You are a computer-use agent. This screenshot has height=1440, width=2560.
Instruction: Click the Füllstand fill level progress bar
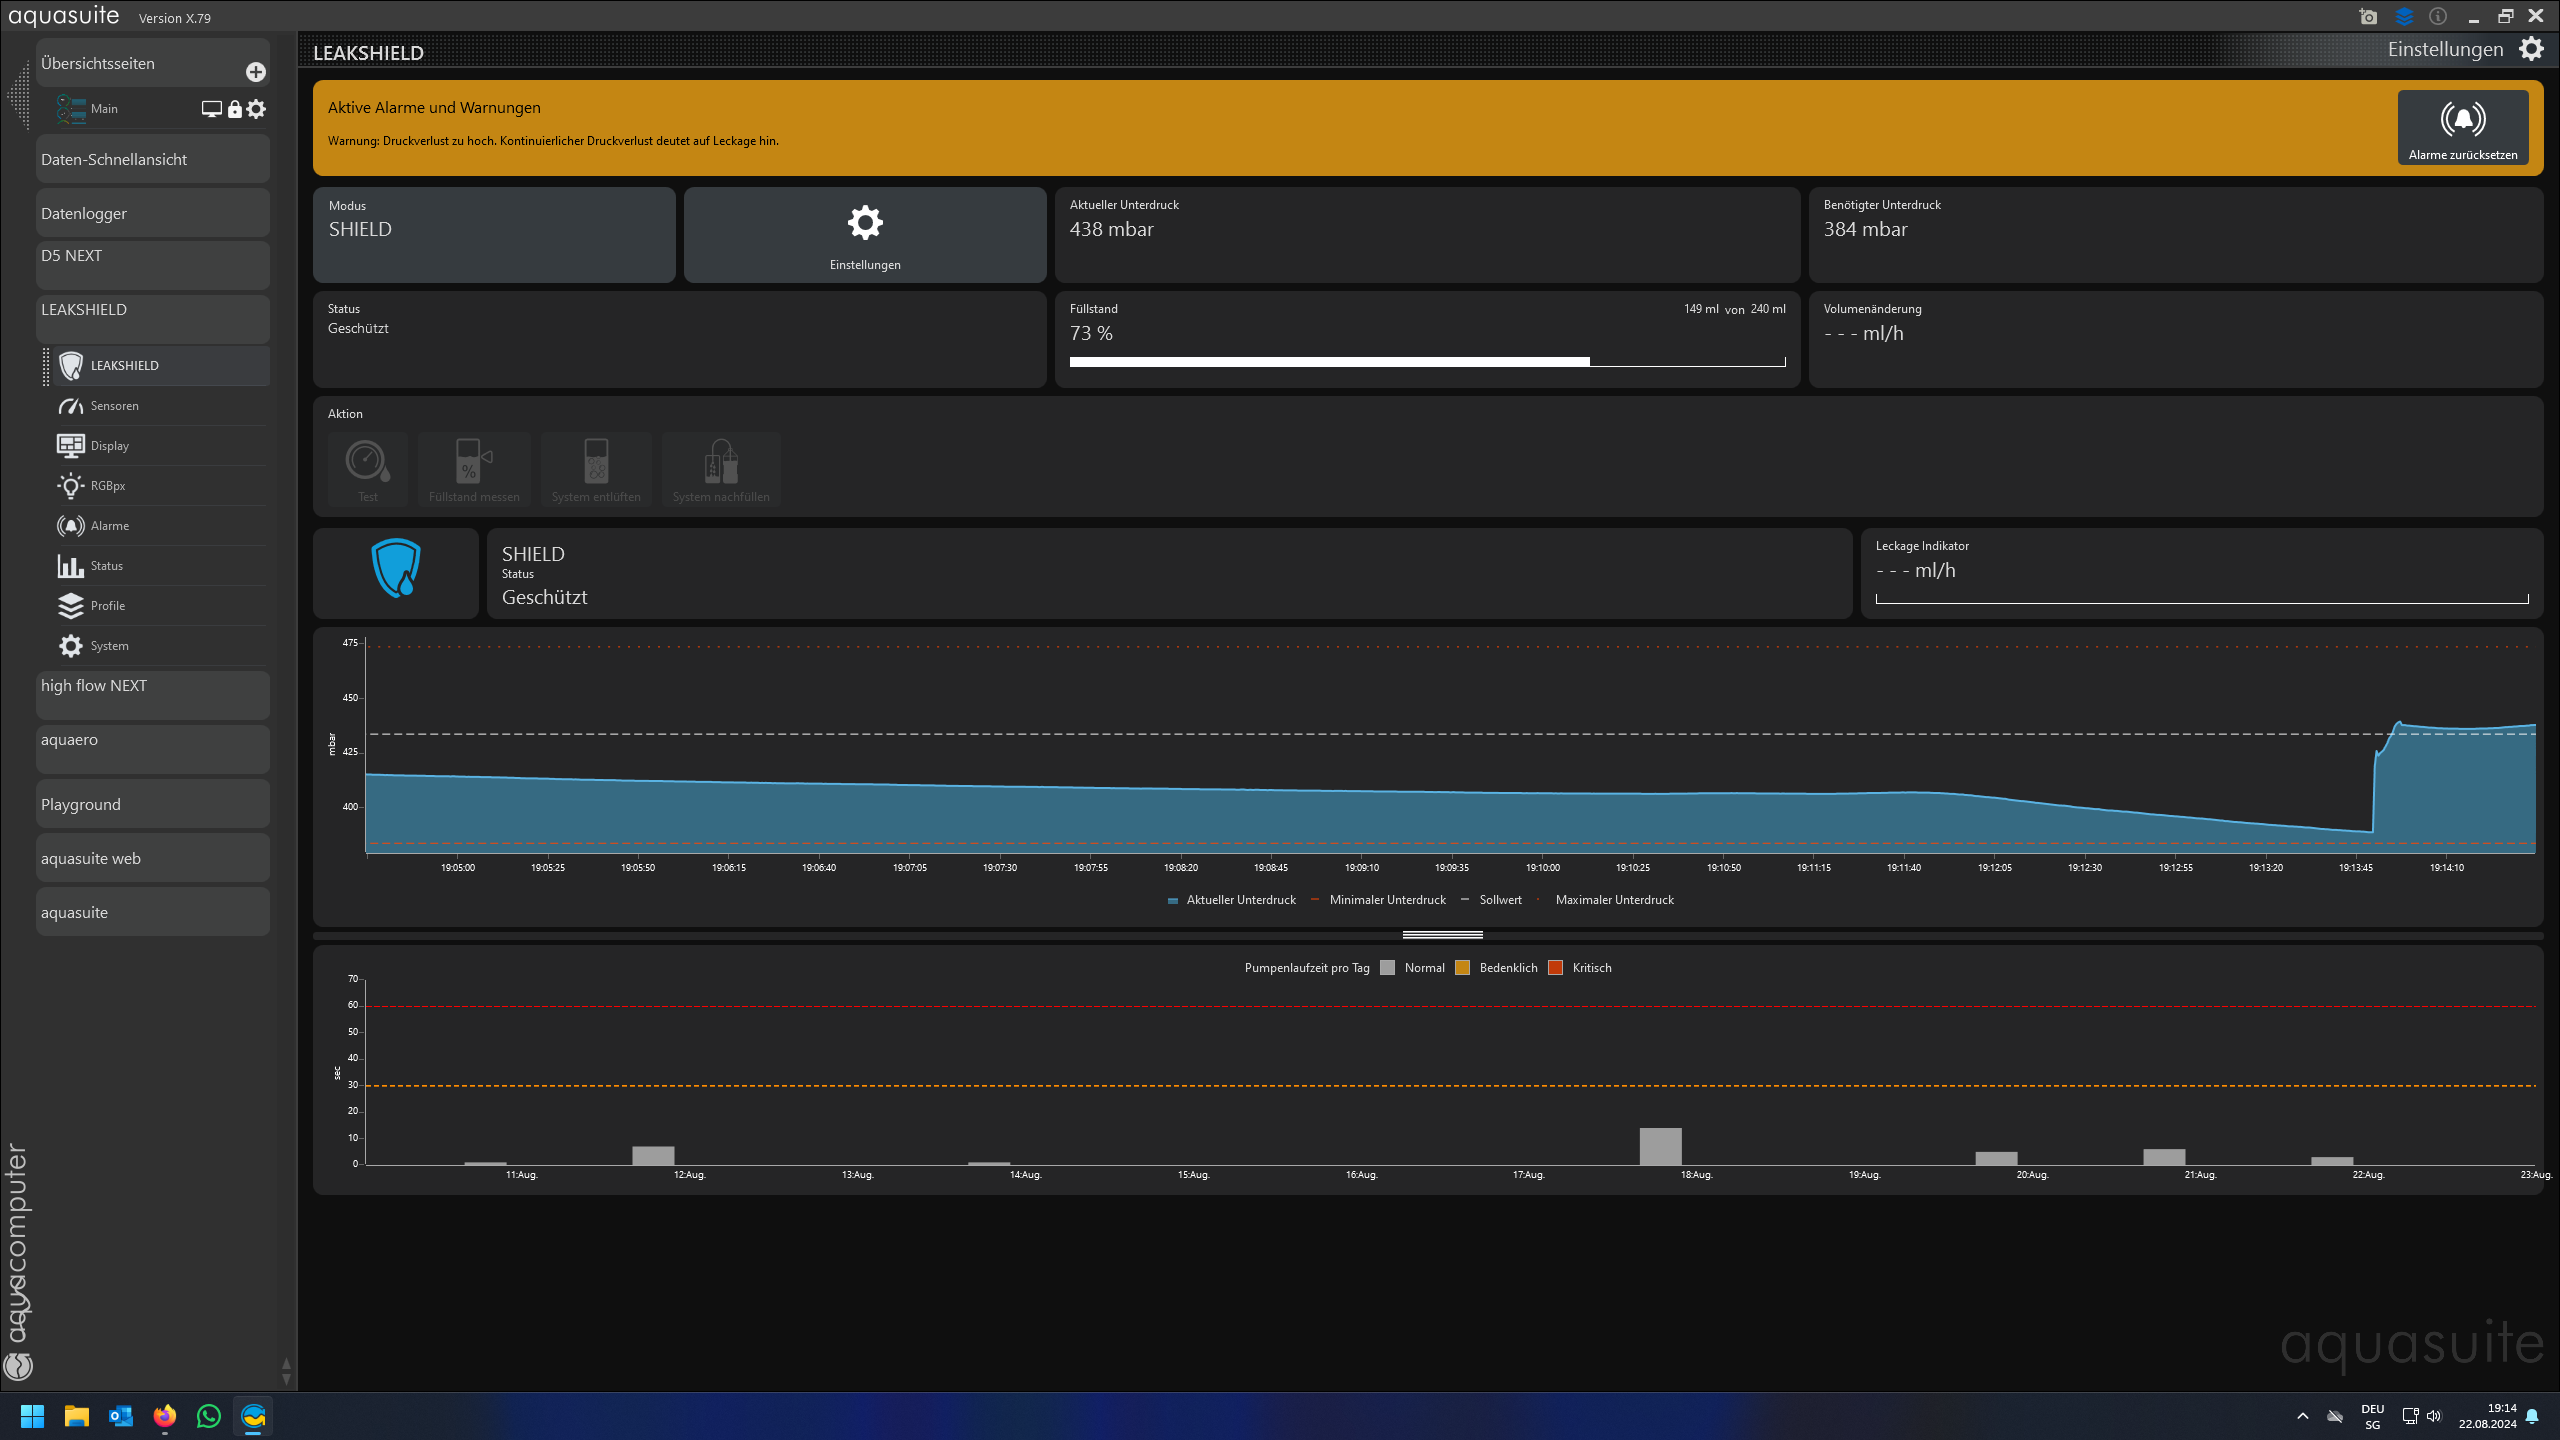point(1427,362)
